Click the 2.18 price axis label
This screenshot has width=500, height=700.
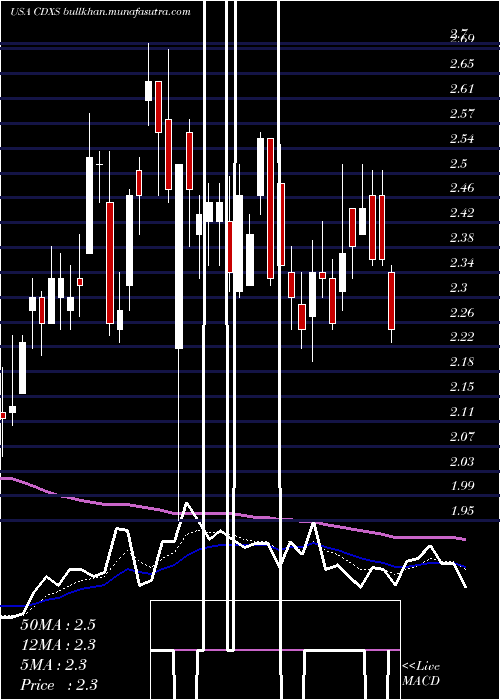pos(462,362)
